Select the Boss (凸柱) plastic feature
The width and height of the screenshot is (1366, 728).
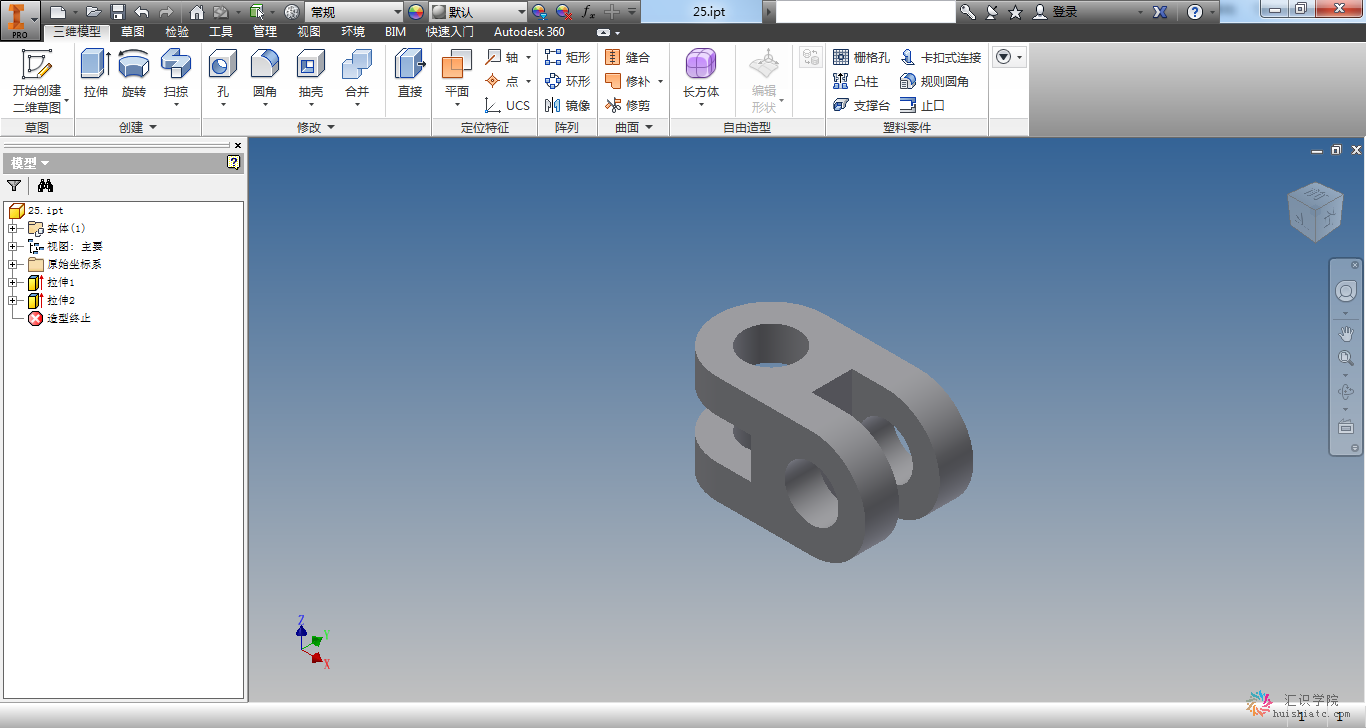(856, 81)
